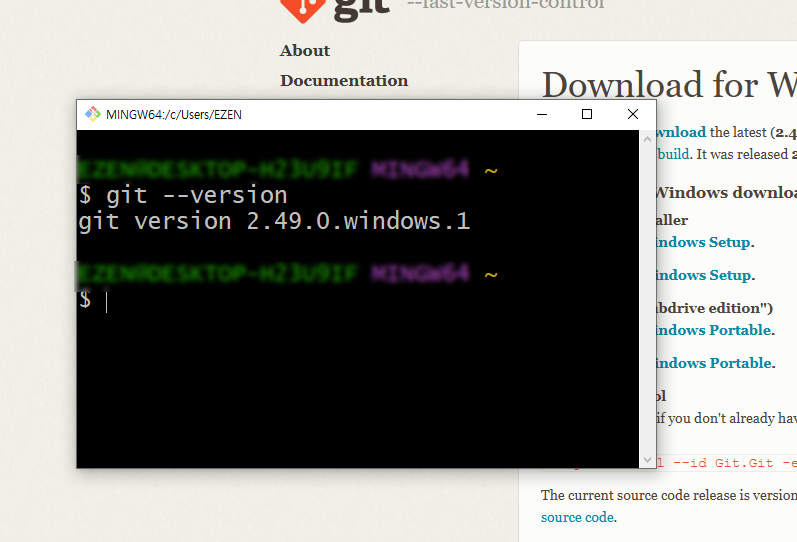Click the terminal vertical scrollbar track
Viewport: 797px width, 542px height.
coord(647,299)
